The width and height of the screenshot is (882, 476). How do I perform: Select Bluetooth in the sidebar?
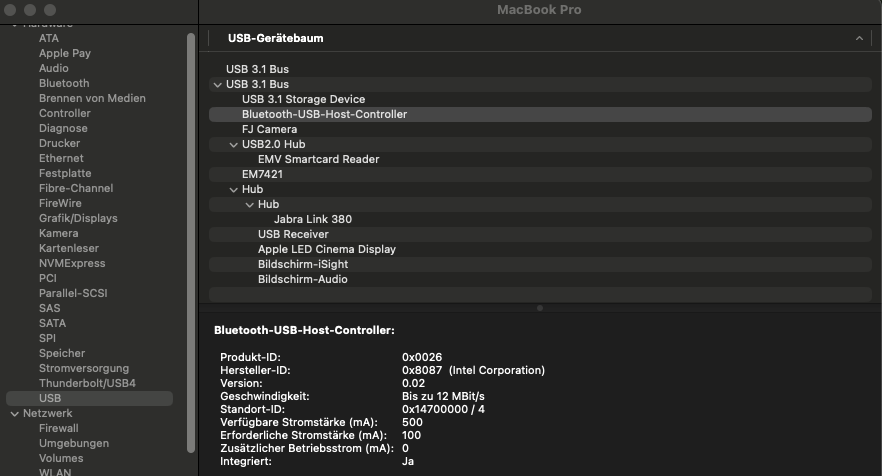click(x=64, y=83)
